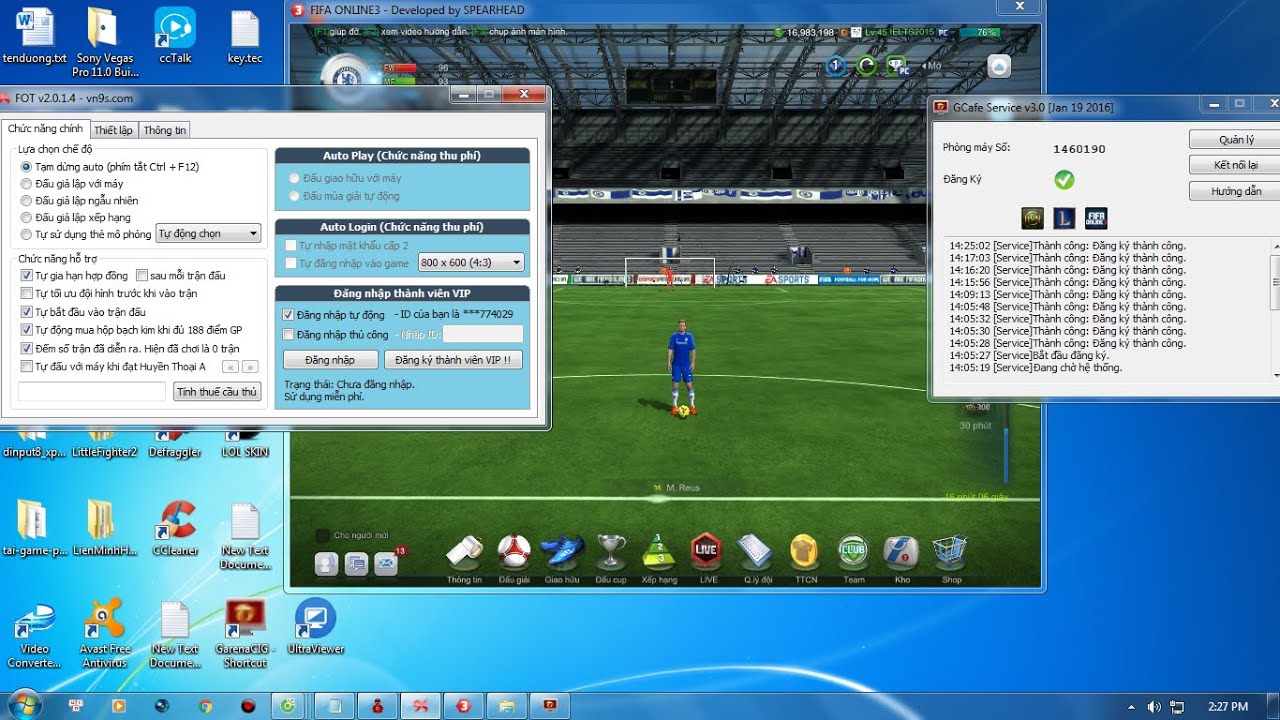Select Đấu giả lập với máy option
Screen dimensions: 1280x720
click(26, 184)
